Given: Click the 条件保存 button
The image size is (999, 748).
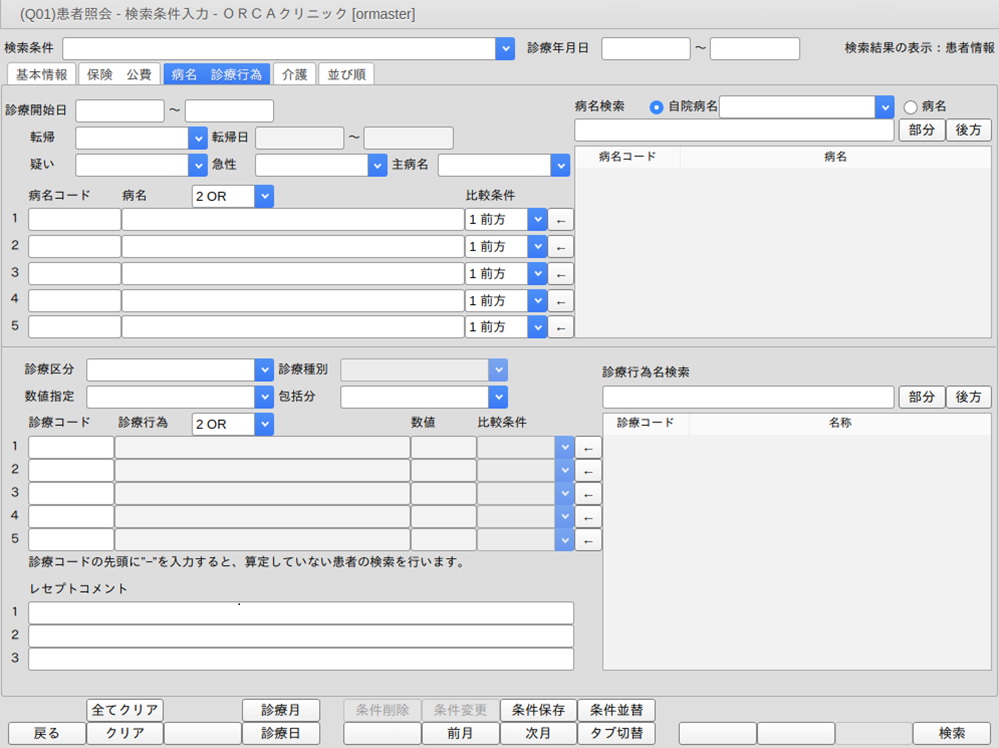Looking at the screenshot, I should 538,710.
